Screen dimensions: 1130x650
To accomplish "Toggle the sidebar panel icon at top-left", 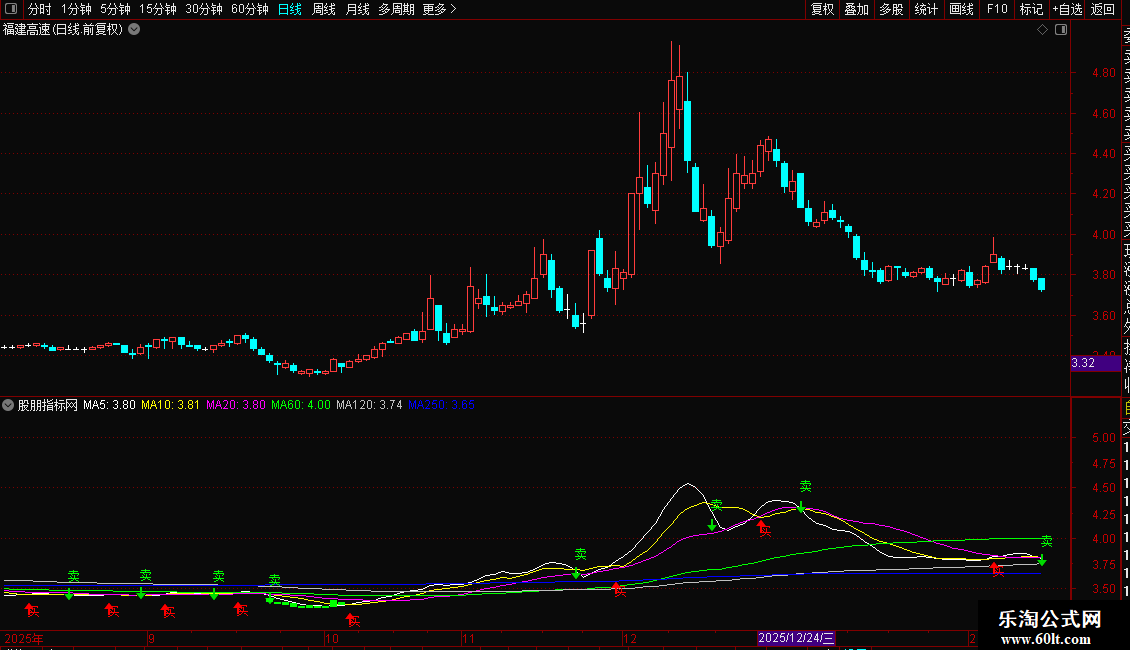I will (11, 9).
